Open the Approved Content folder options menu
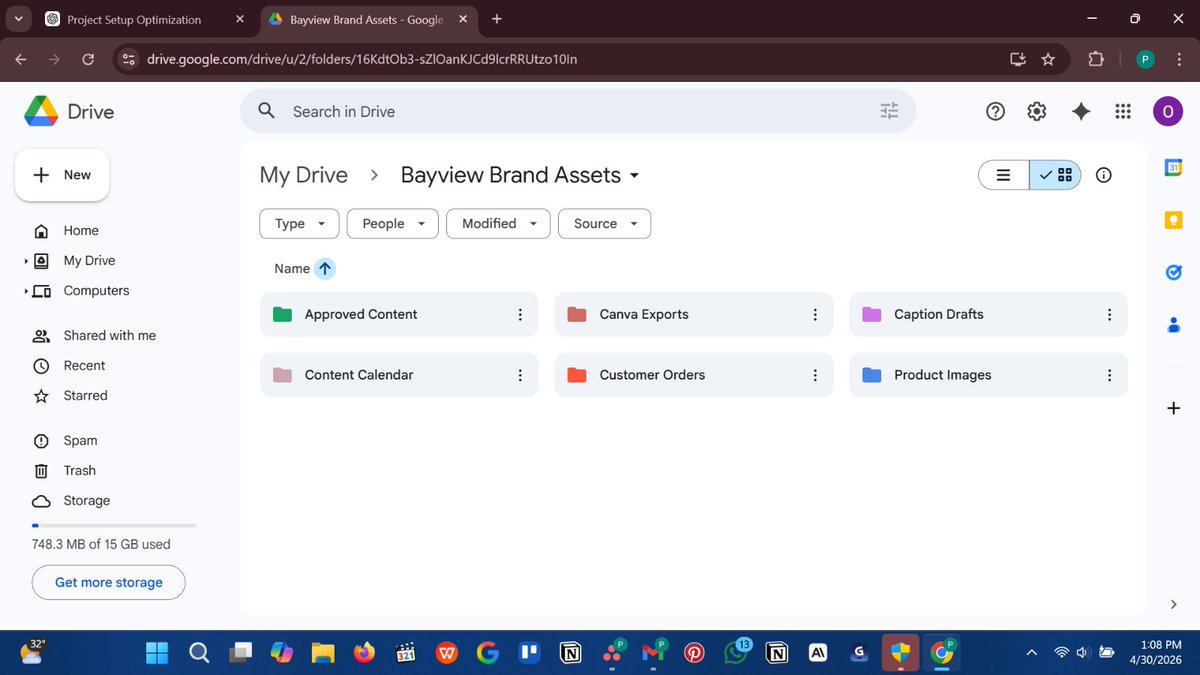This screenshot has width=1200, height=675. coord(520,314)
